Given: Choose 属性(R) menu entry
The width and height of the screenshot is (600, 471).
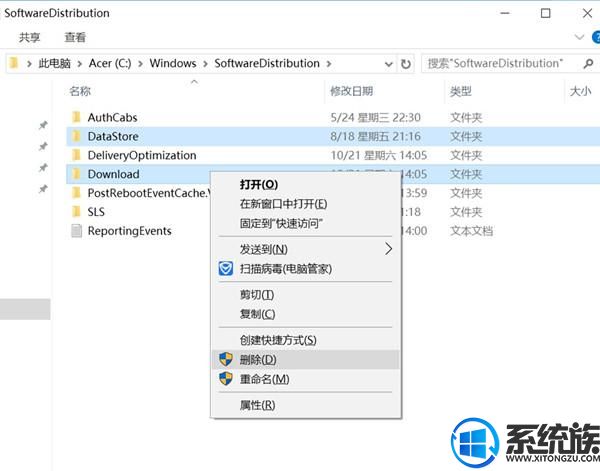Looking at the screenshot, I should click(305, 405).
